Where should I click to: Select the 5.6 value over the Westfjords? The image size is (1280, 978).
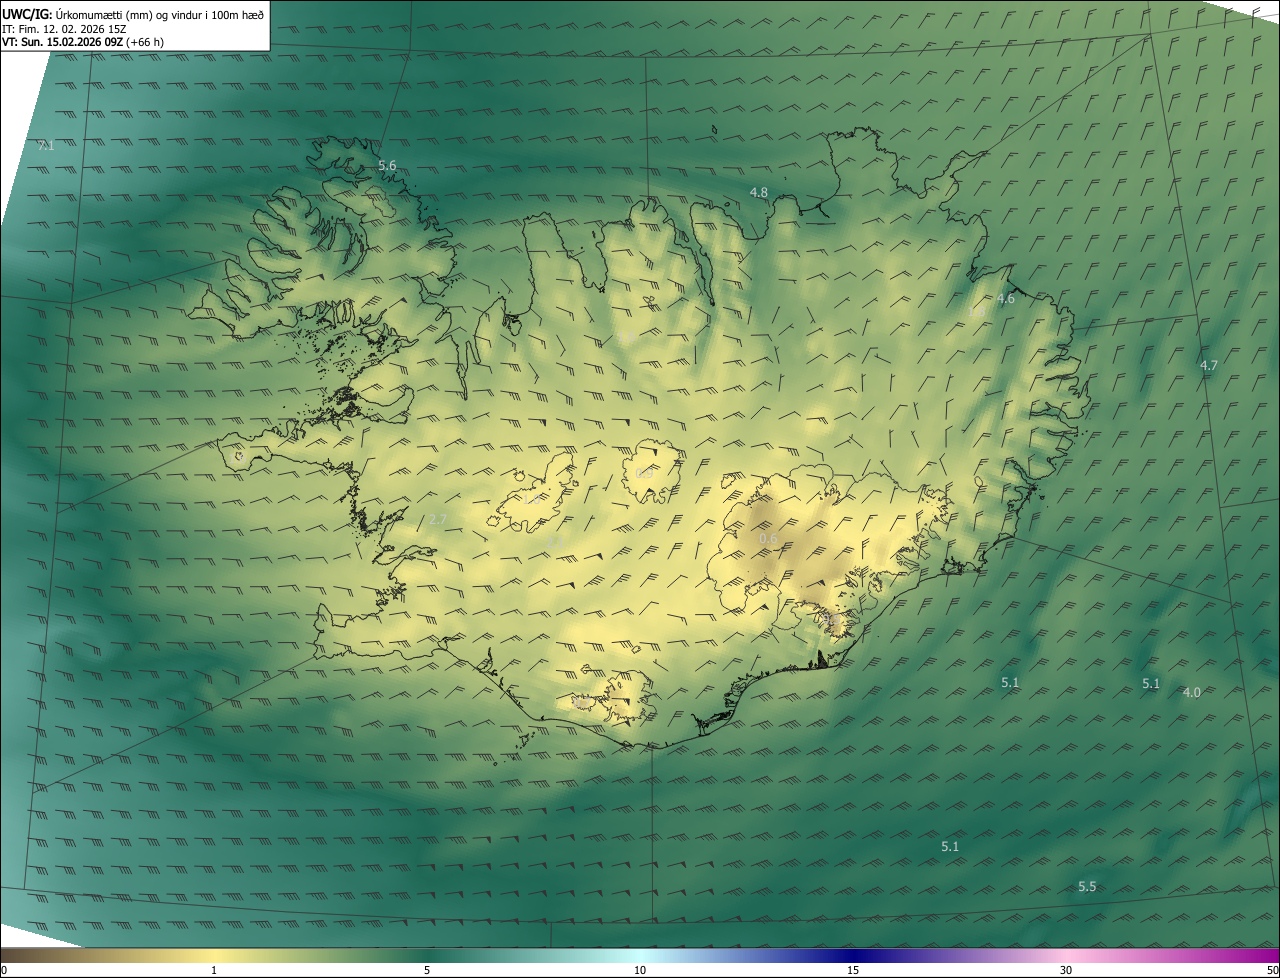pos(387,165)
